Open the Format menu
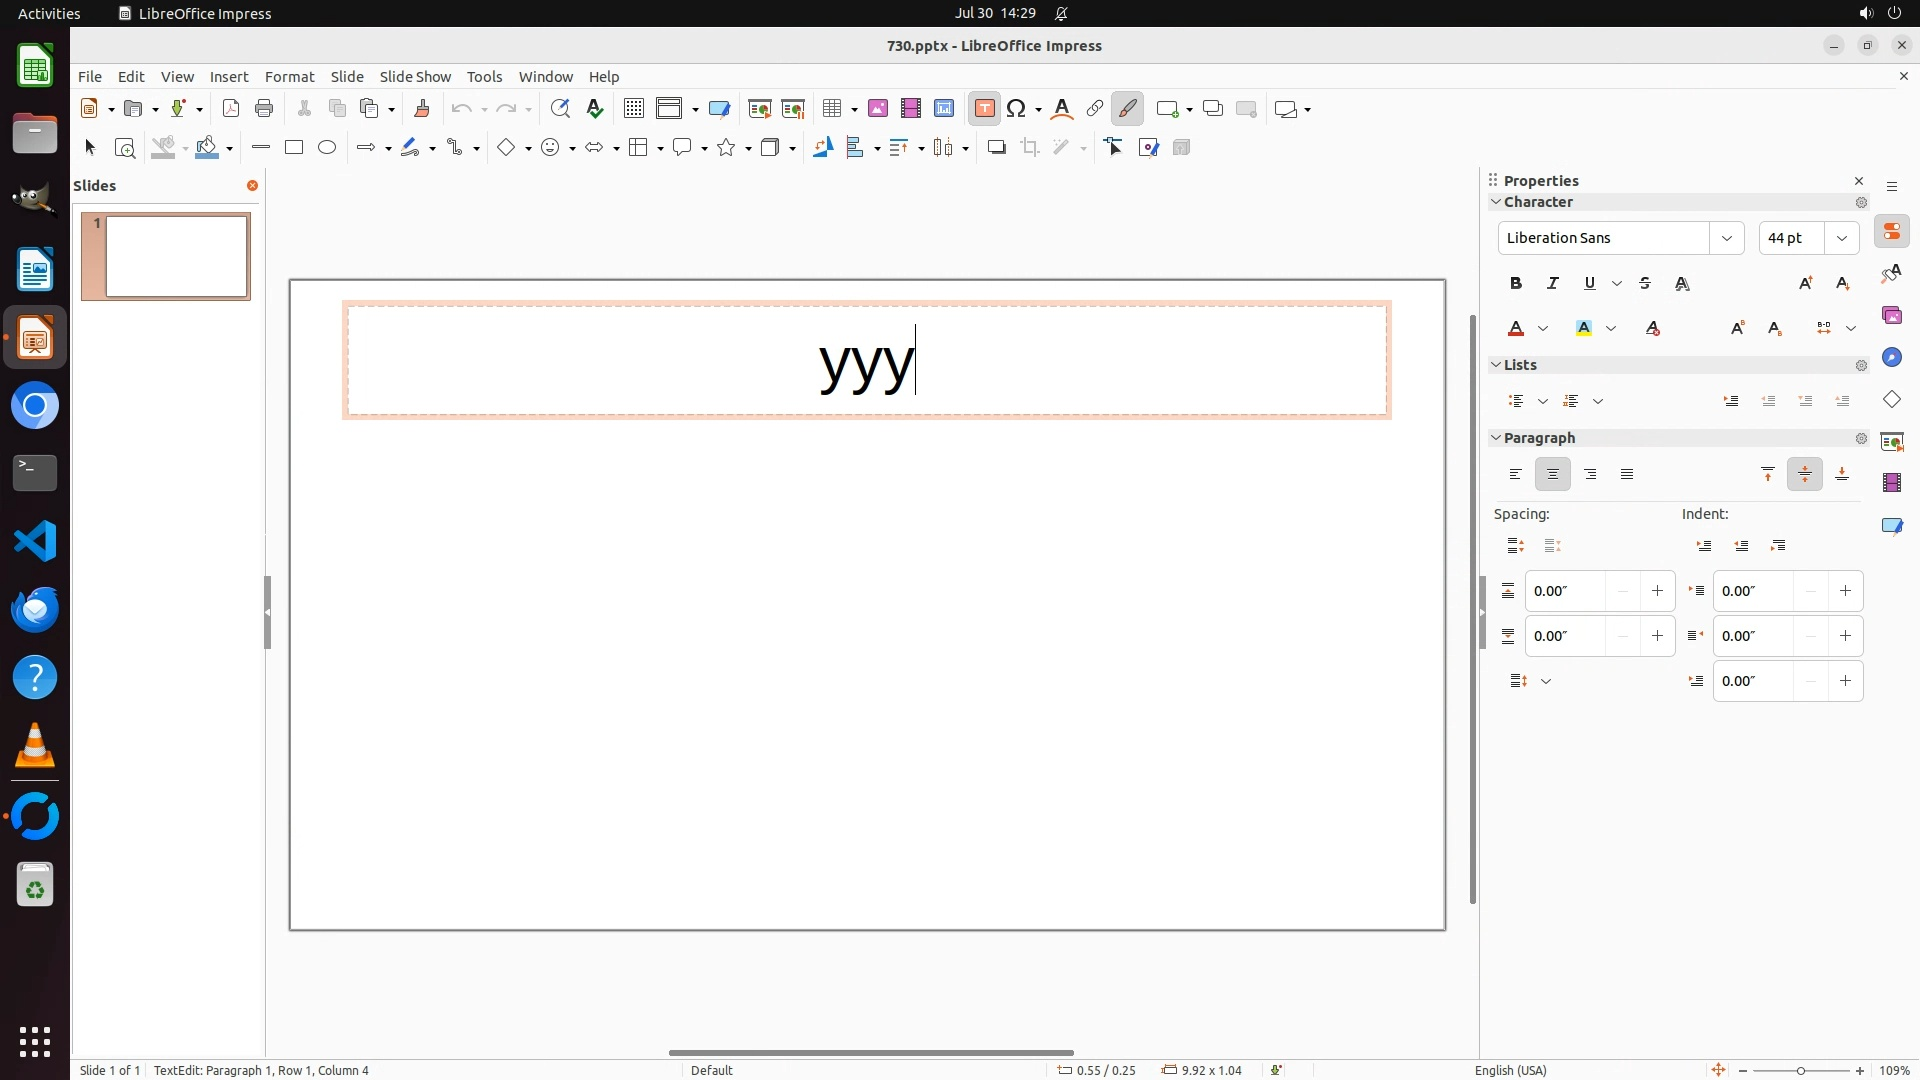The width and height of the screenshot is (1920, 1080). [289, 77]
